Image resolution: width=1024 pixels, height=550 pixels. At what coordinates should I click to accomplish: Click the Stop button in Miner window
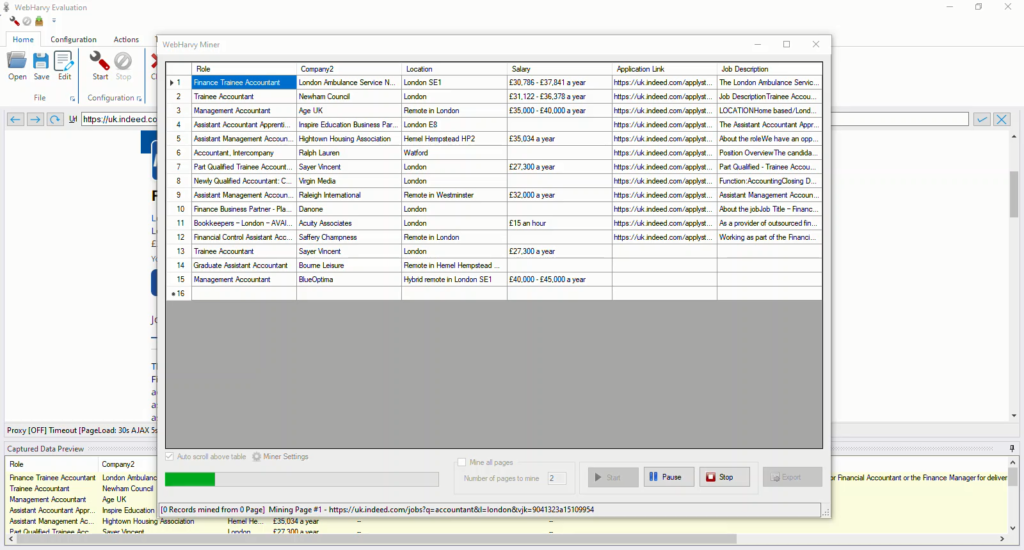pyautogui.click(x=723, y=477)
